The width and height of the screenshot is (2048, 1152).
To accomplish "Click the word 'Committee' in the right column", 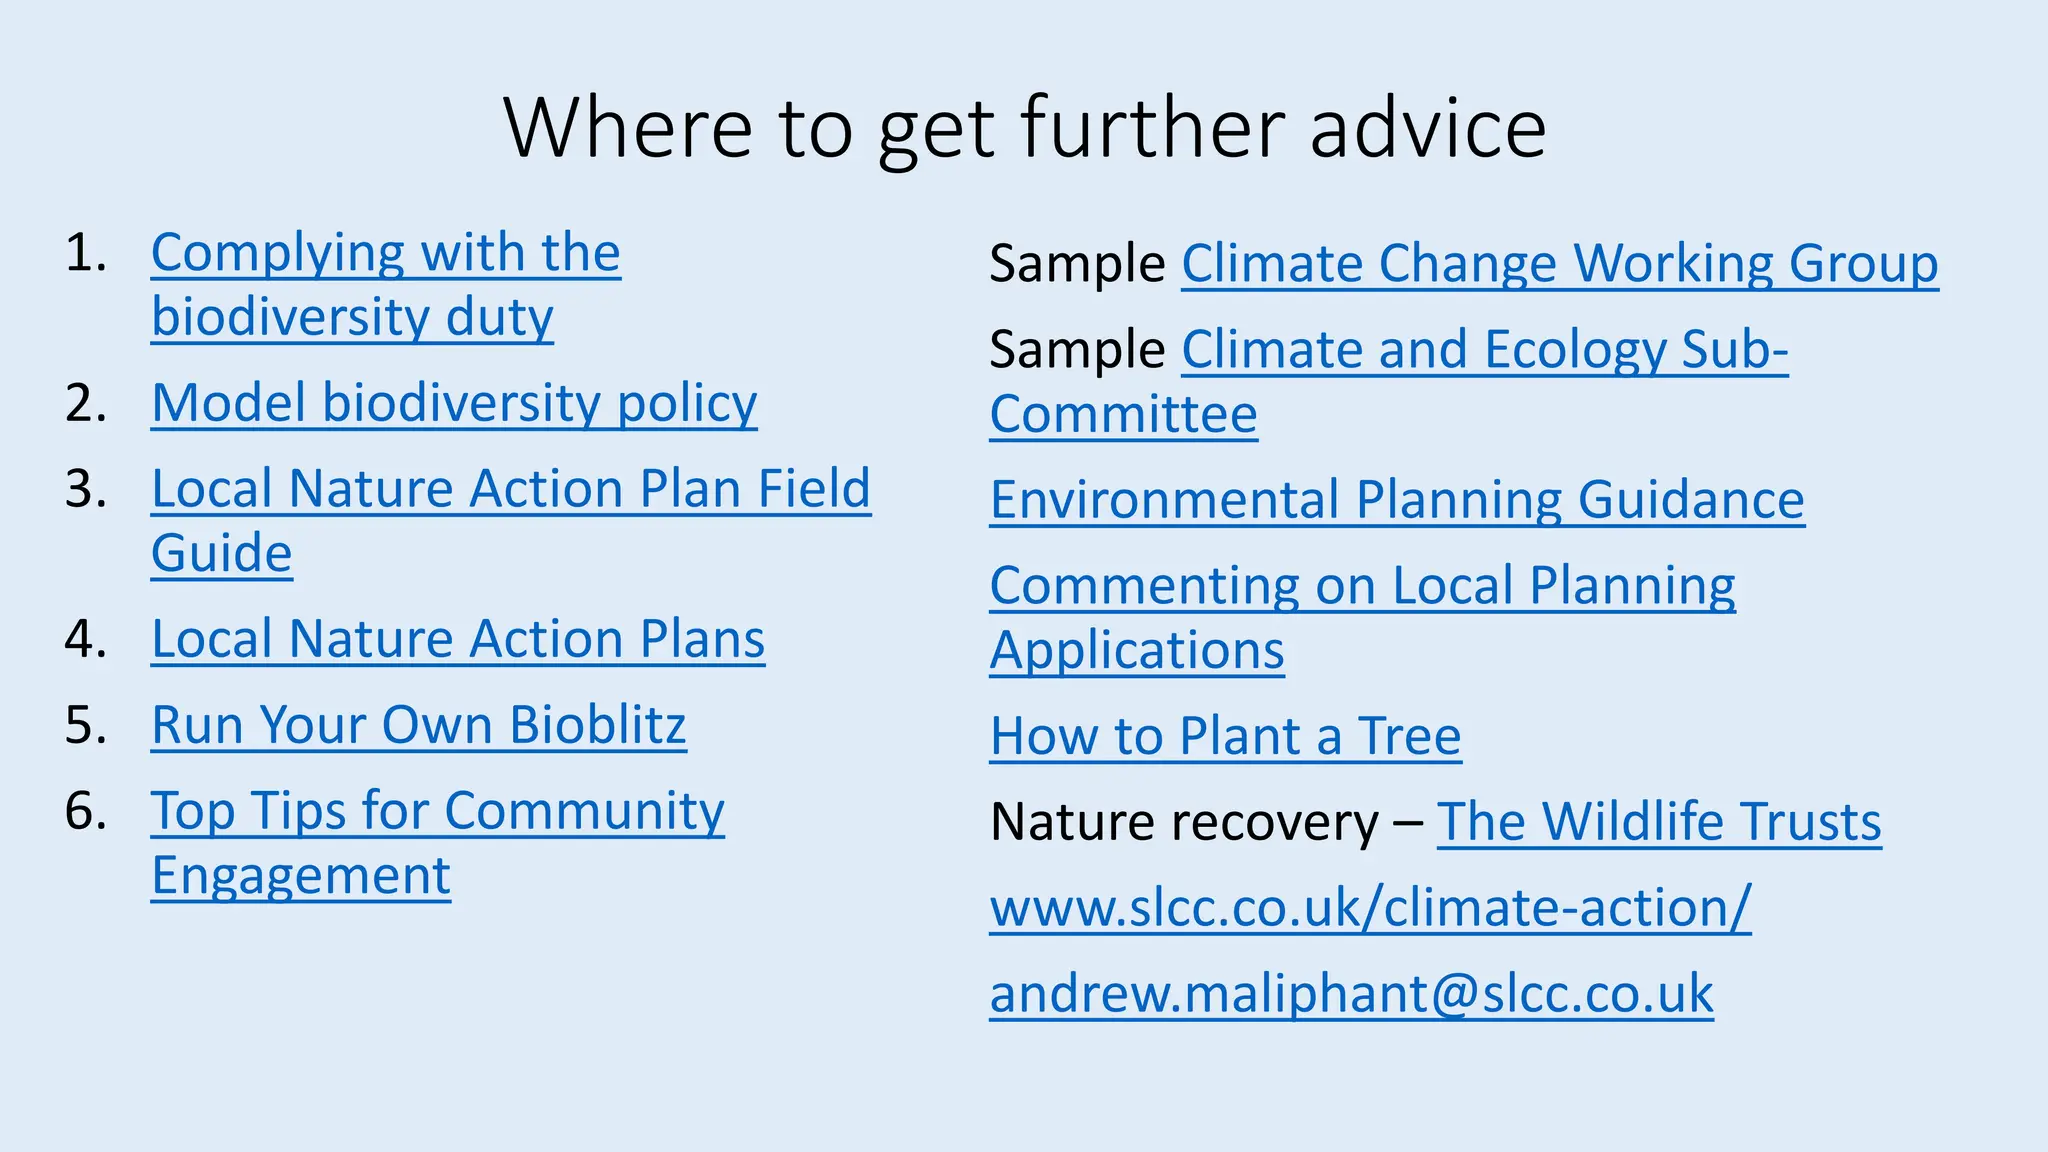I will [1124, 415].
